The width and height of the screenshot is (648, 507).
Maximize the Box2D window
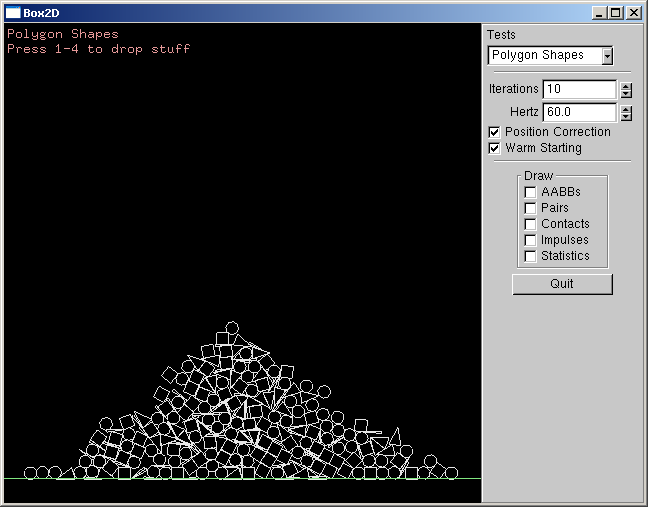(x=615, y=13)
